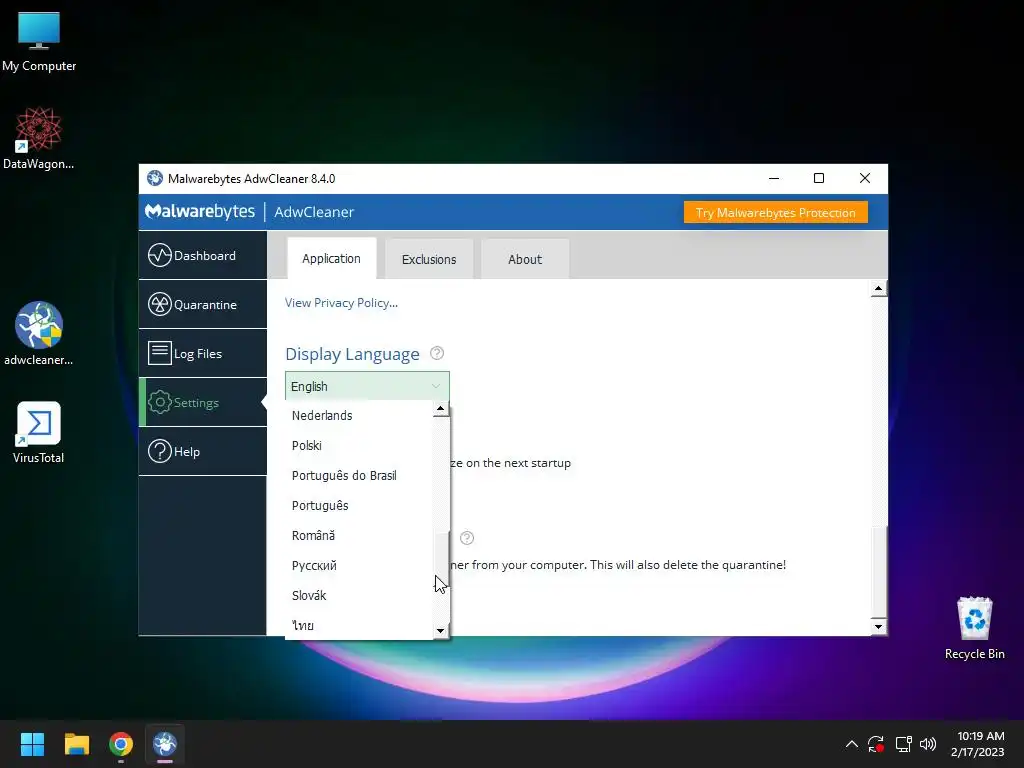Pick Română in the language list
Viewport: 1024px width, 768px height.
359,536
